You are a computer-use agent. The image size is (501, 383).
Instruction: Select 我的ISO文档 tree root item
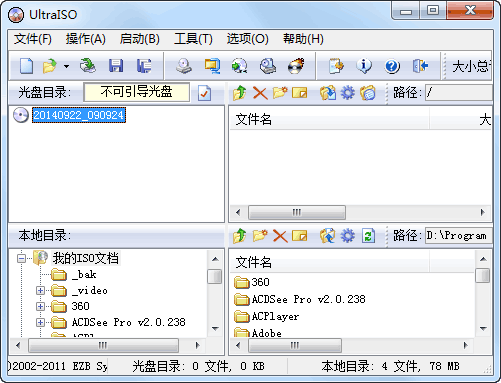click(86, 258)
